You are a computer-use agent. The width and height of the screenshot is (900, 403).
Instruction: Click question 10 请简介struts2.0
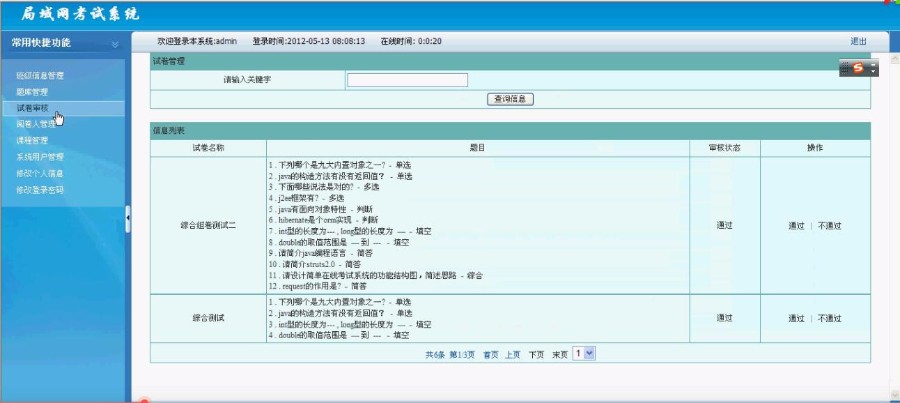[x=315, y=265]
